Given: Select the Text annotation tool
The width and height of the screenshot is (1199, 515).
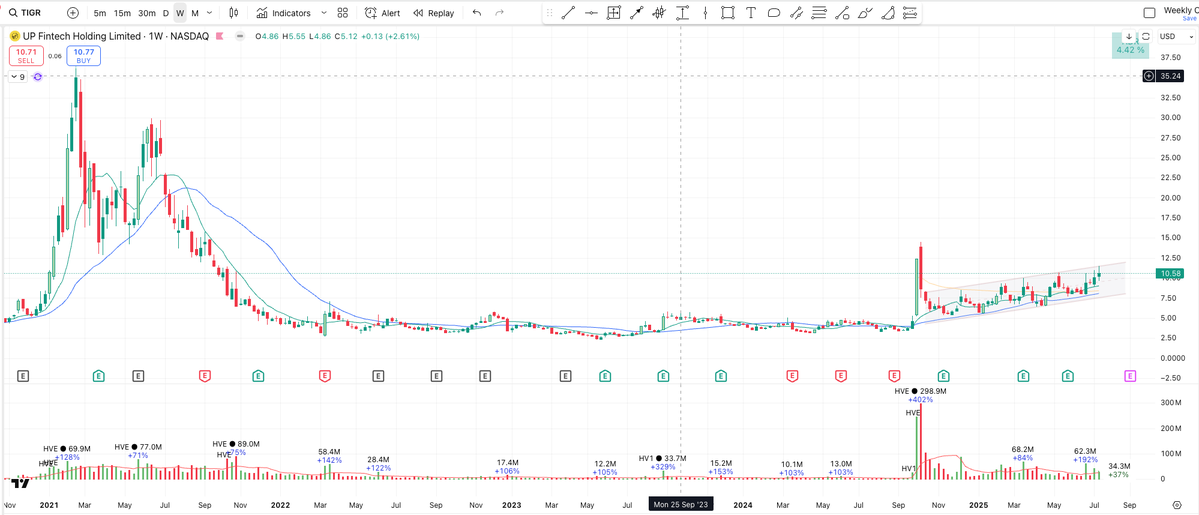Looking at the screenshot, I should 751,13.
